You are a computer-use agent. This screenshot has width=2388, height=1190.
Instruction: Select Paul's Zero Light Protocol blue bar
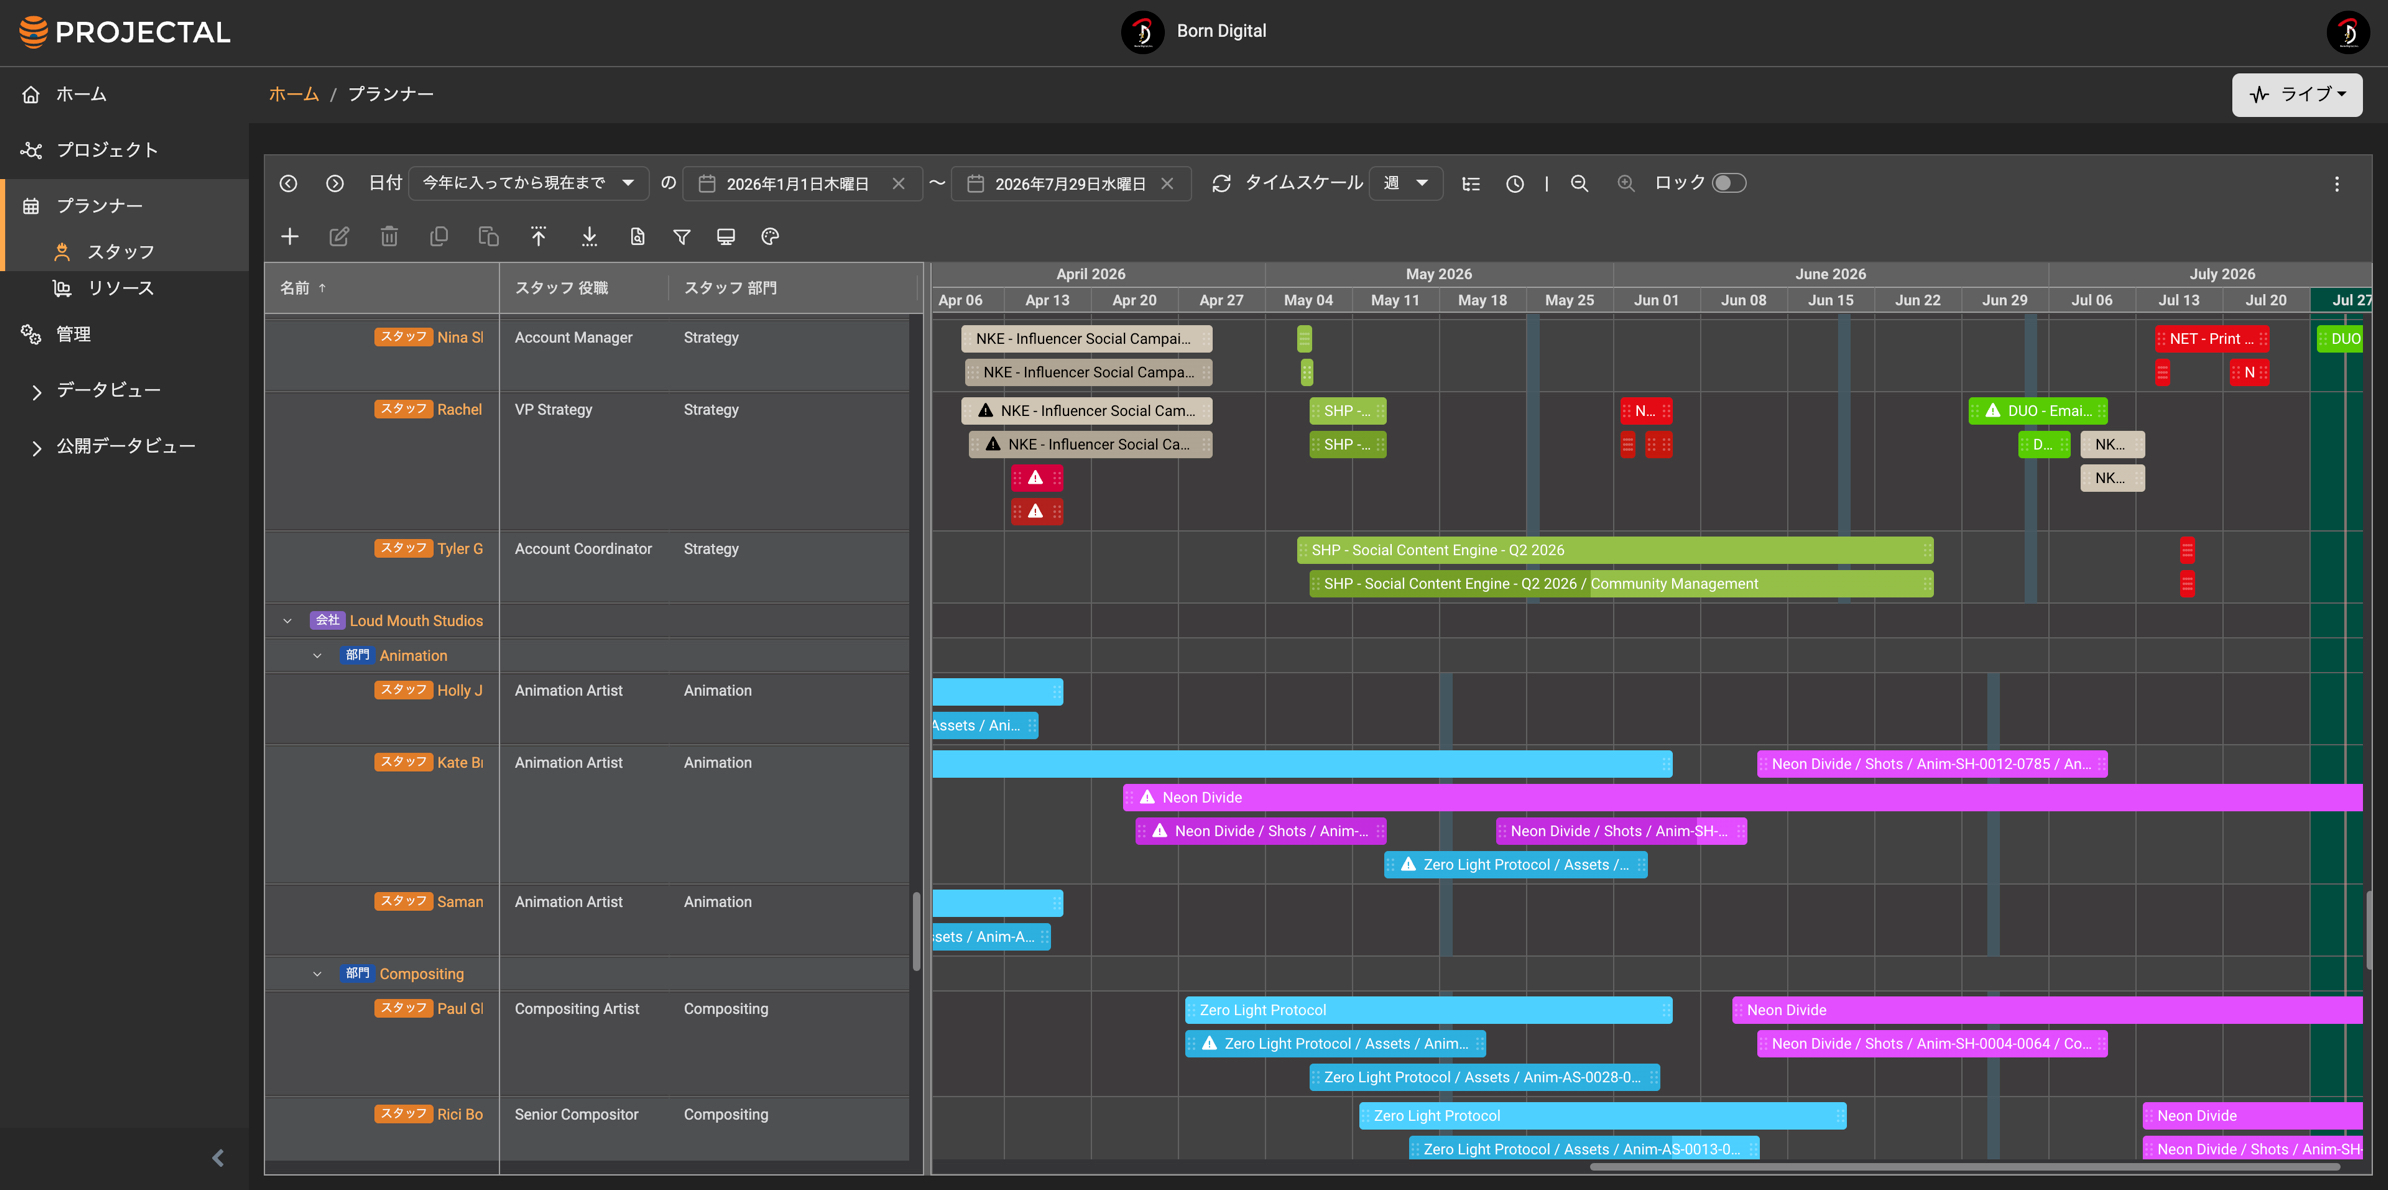coord(1428,1010)
